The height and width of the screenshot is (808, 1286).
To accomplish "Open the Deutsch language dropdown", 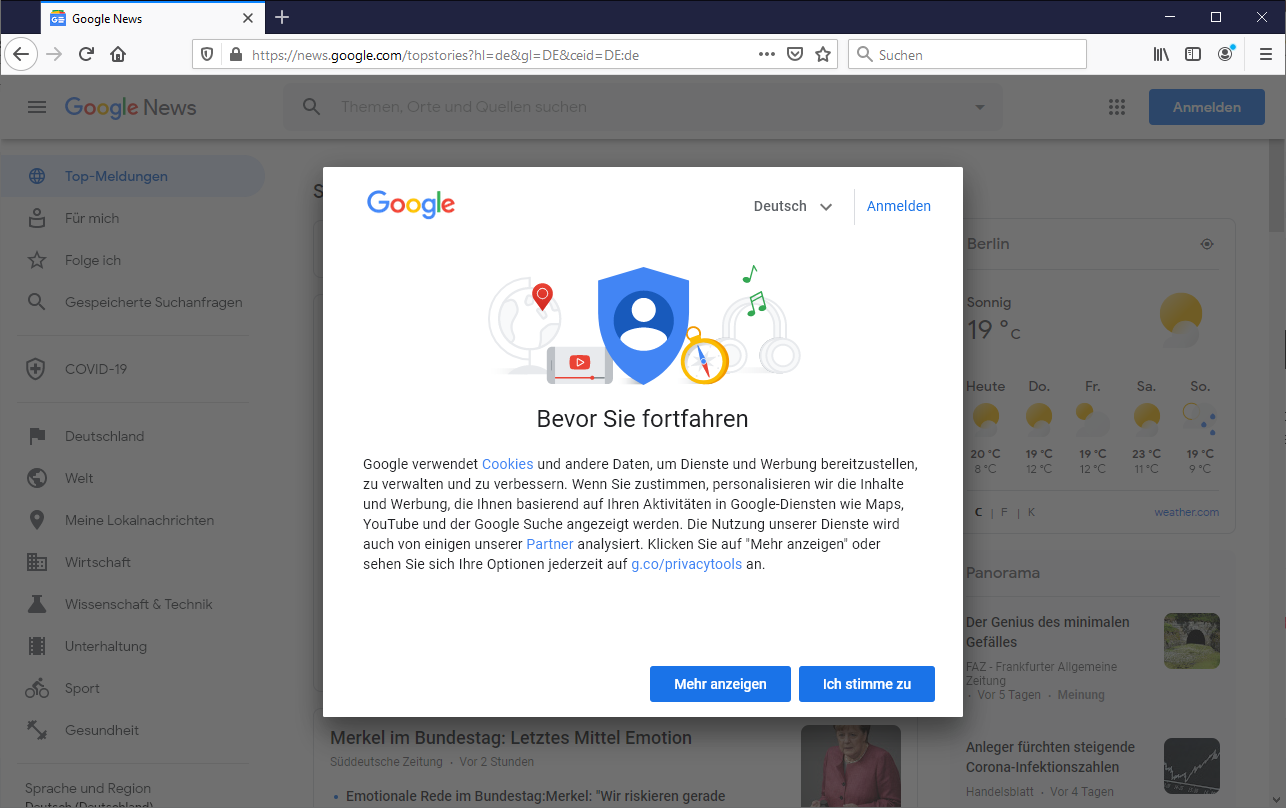I will tap(793, 206).
